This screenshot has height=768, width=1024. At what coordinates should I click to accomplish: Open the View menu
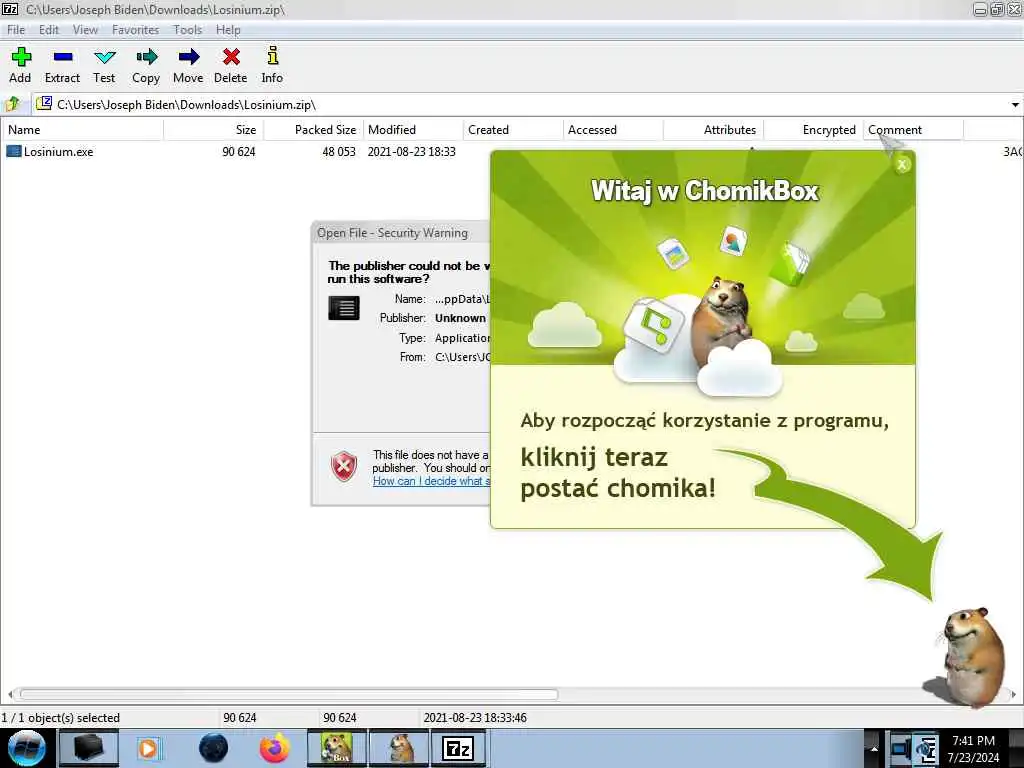click(85, 30)
